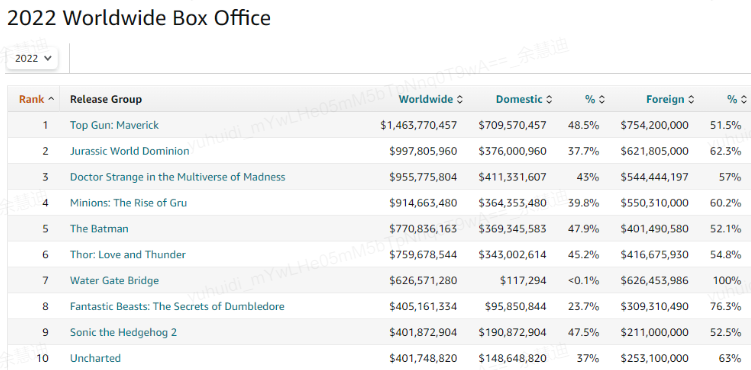This screenshot has height=370, width=751.
Task: Open Jurassic World Dominion link
Action: 130,151
